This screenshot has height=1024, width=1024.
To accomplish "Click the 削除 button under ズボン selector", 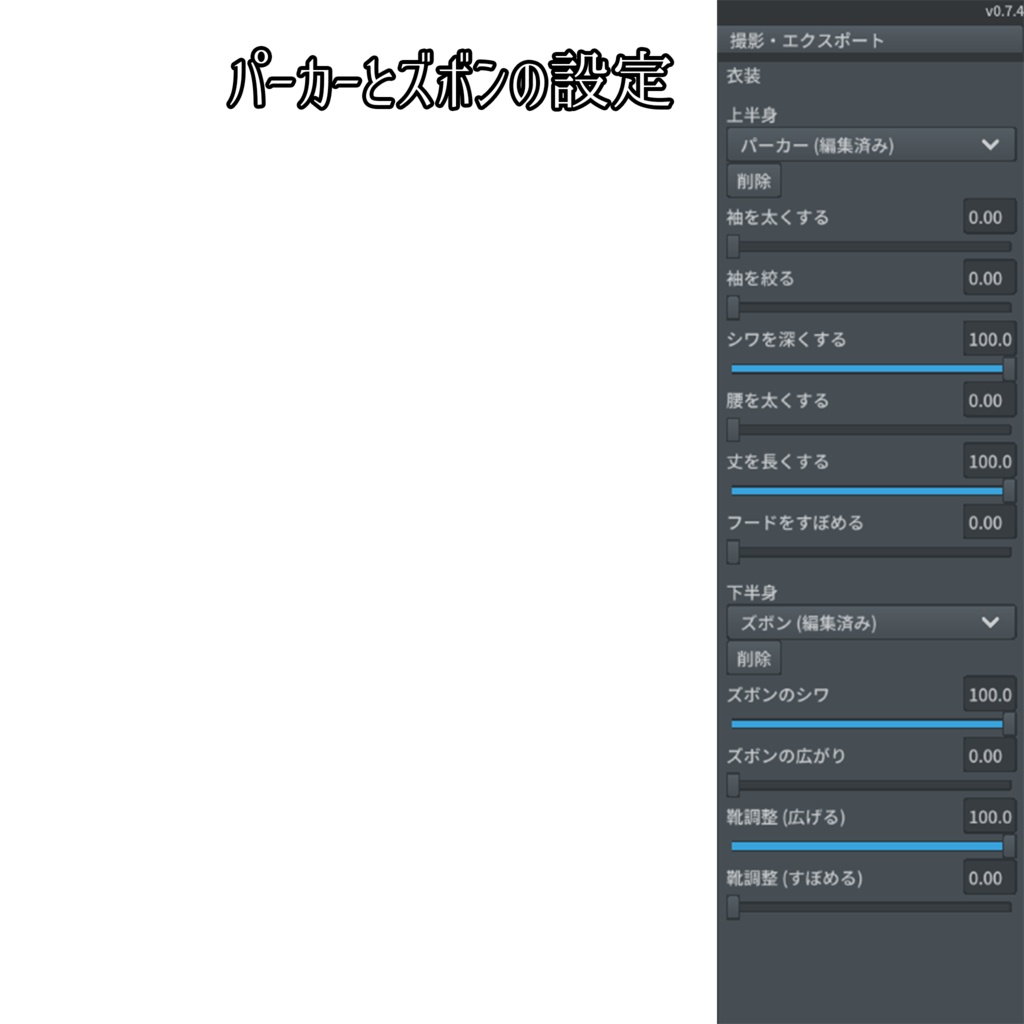I will point(753,658).
